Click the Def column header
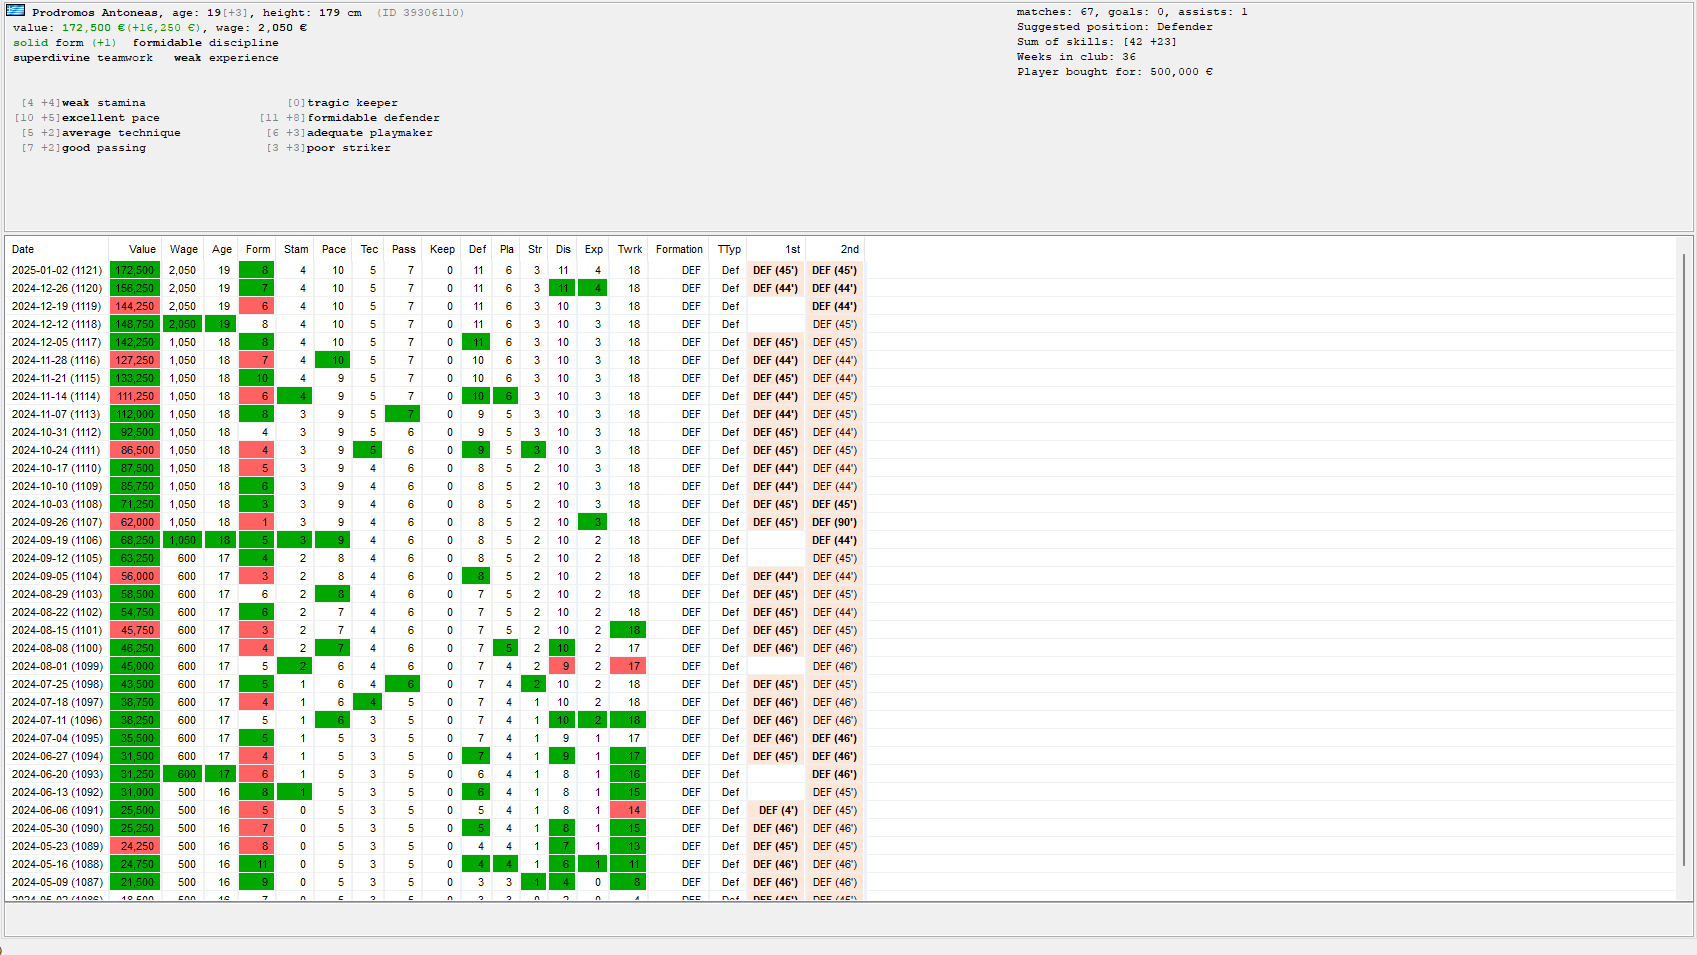Viewport: 1697px width, 955px height. pos(477,249)
